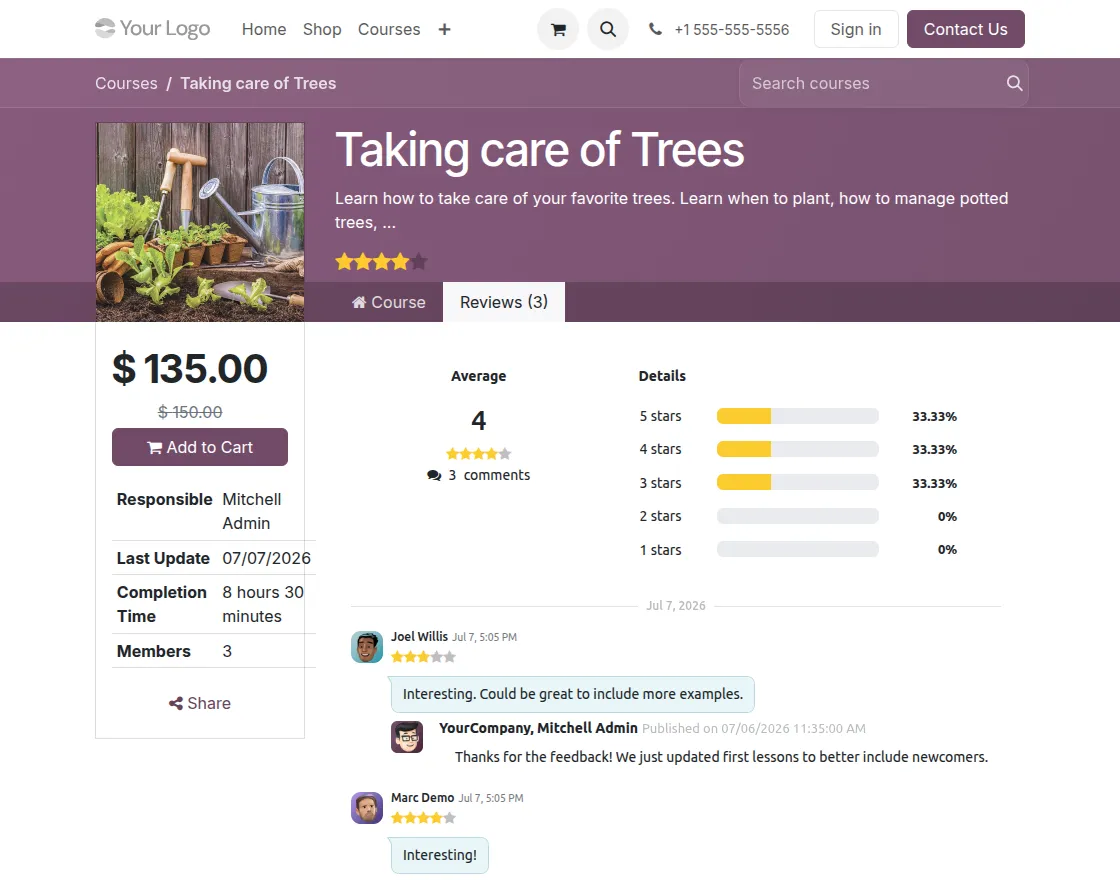
Task: Click the star rating under course title
Action: tap(381, 261)
